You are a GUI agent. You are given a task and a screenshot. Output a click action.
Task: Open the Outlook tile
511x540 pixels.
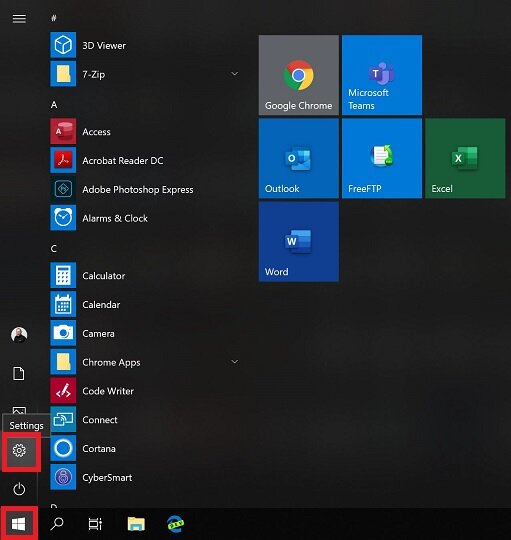click(299, 158)
